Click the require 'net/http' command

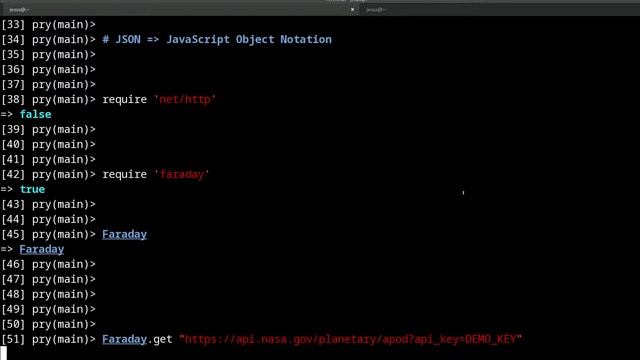pyautogui.click(x=159, y=99)
